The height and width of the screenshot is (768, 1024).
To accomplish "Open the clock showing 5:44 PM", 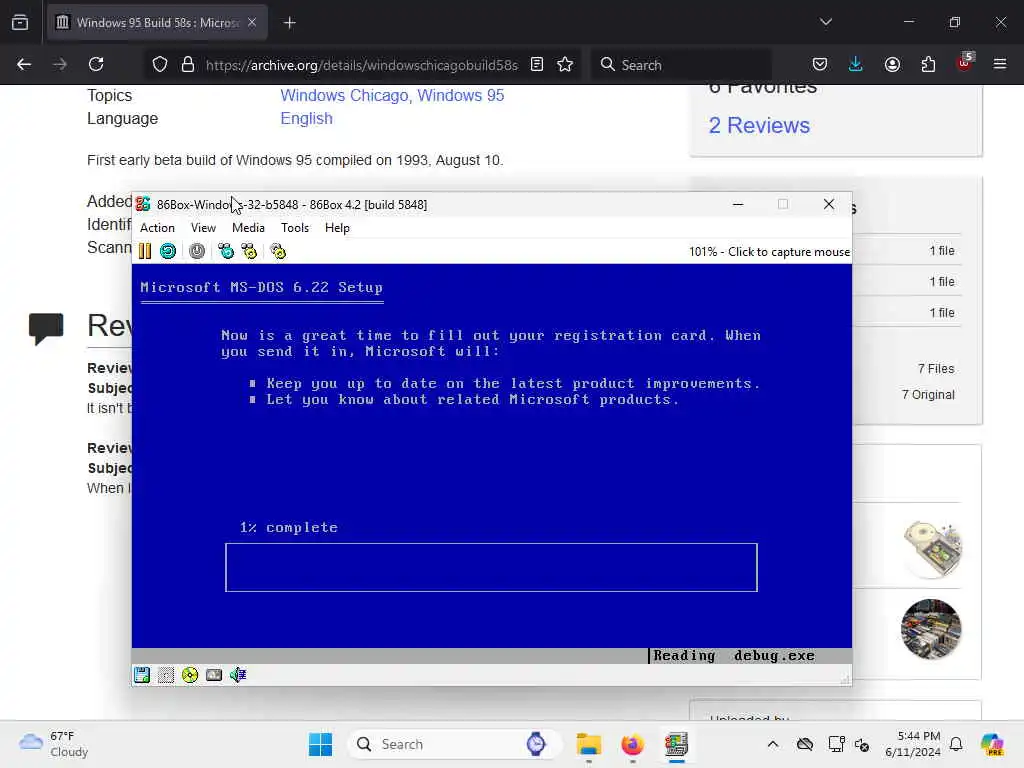I will (913, 744).
